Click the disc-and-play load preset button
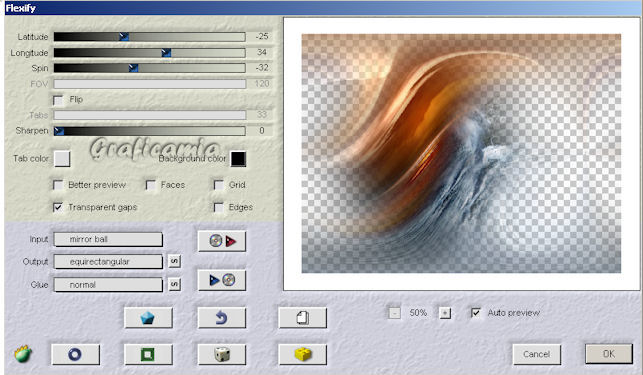This screenshot has width=643, height=375. click(x=222, y=241)
